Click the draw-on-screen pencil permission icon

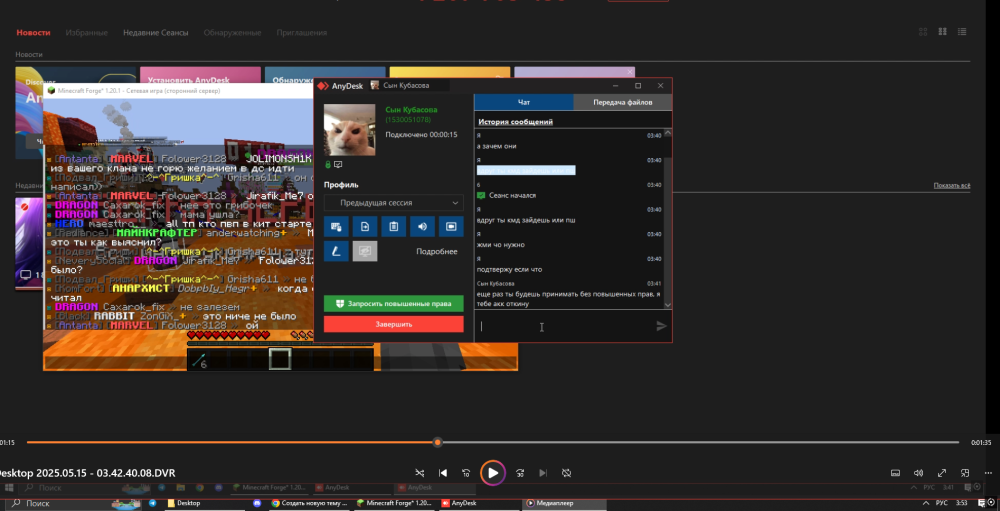(x=336, y=251)
